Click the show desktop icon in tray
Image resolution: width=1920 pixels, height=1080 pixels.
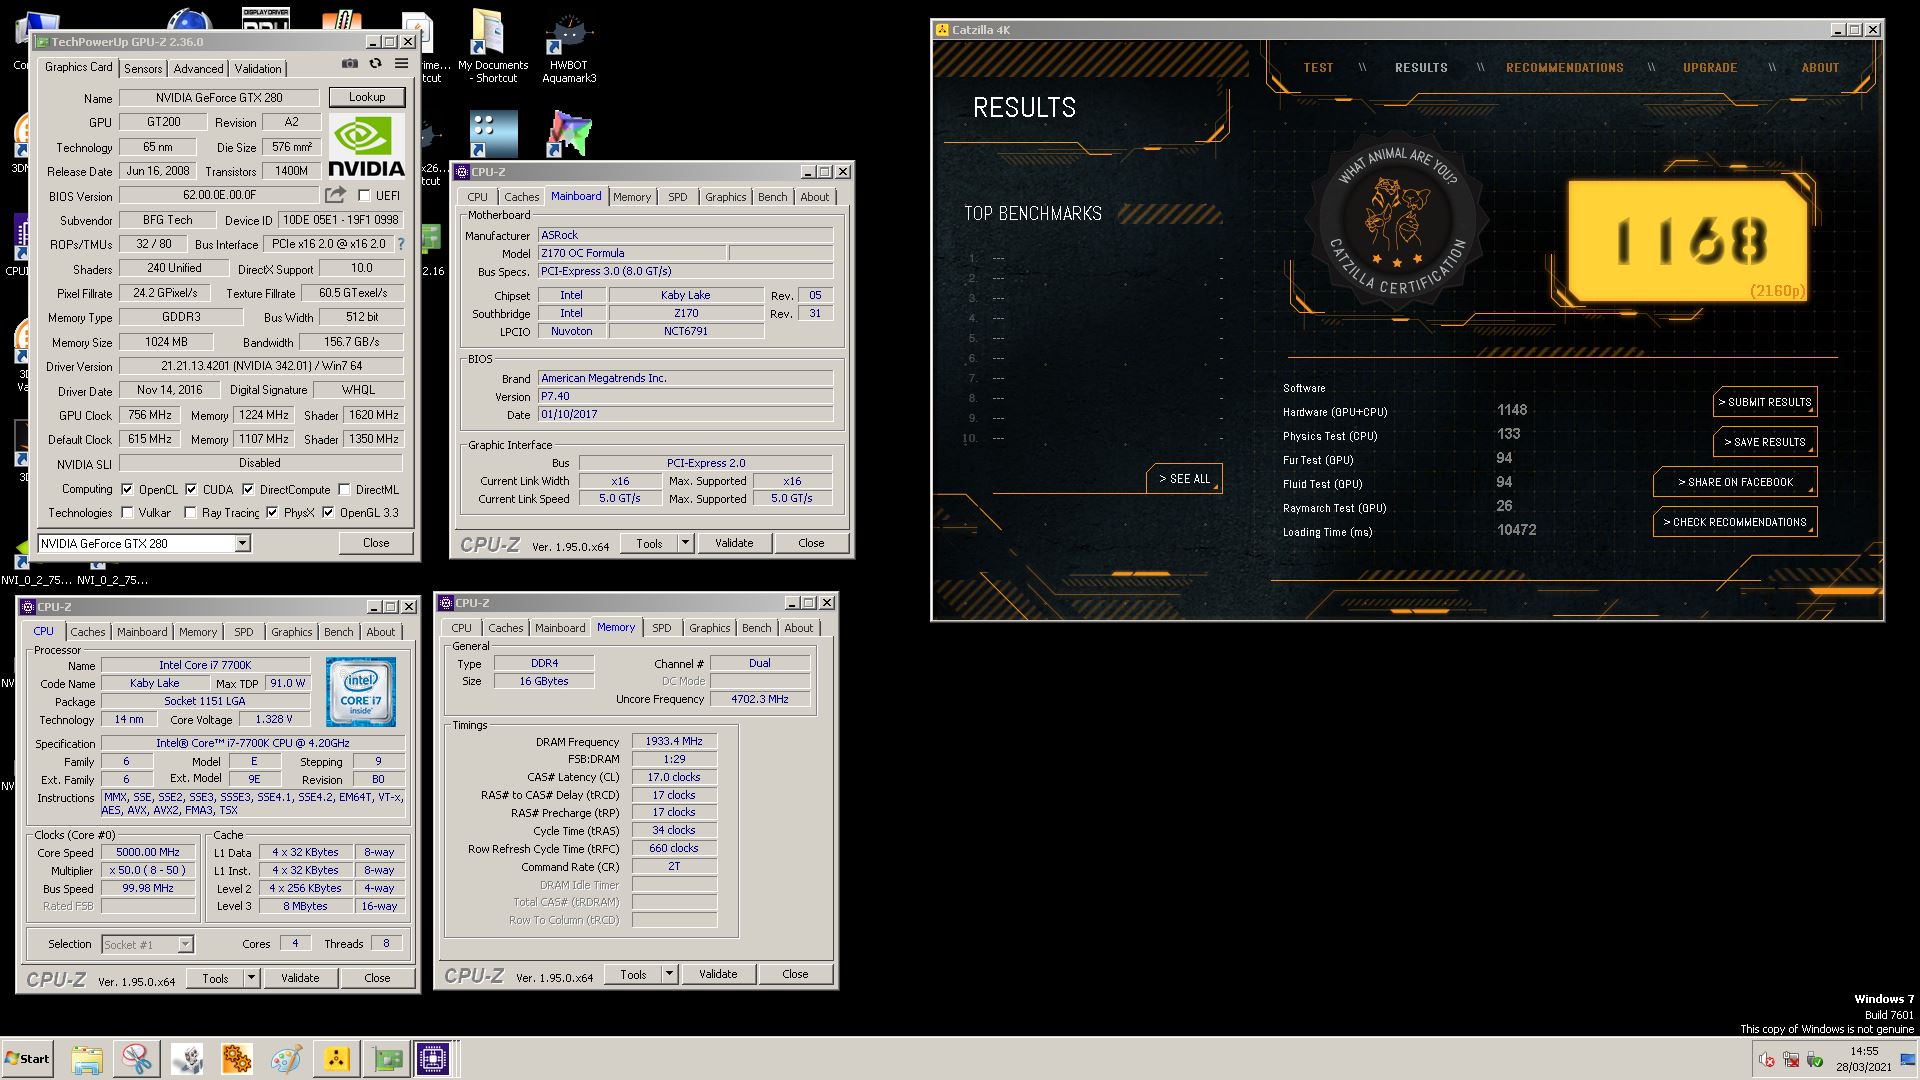coord(1907,1060)
